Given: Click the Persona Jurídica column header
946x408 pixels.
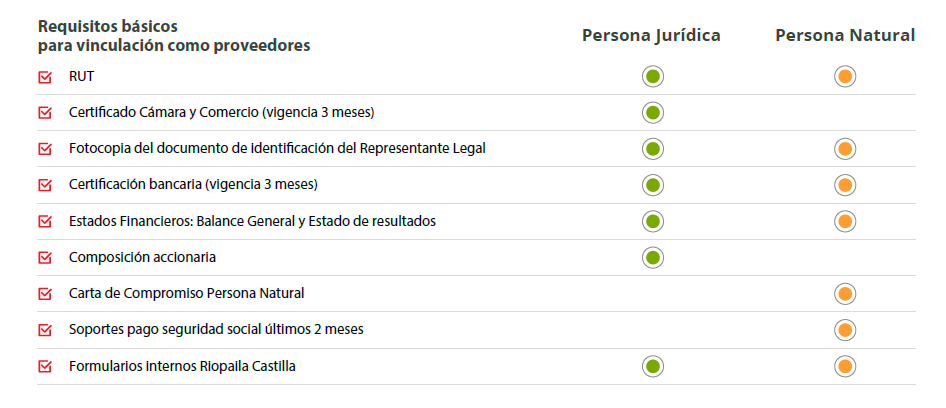Looking at the screenshot, I should point(652,36).
